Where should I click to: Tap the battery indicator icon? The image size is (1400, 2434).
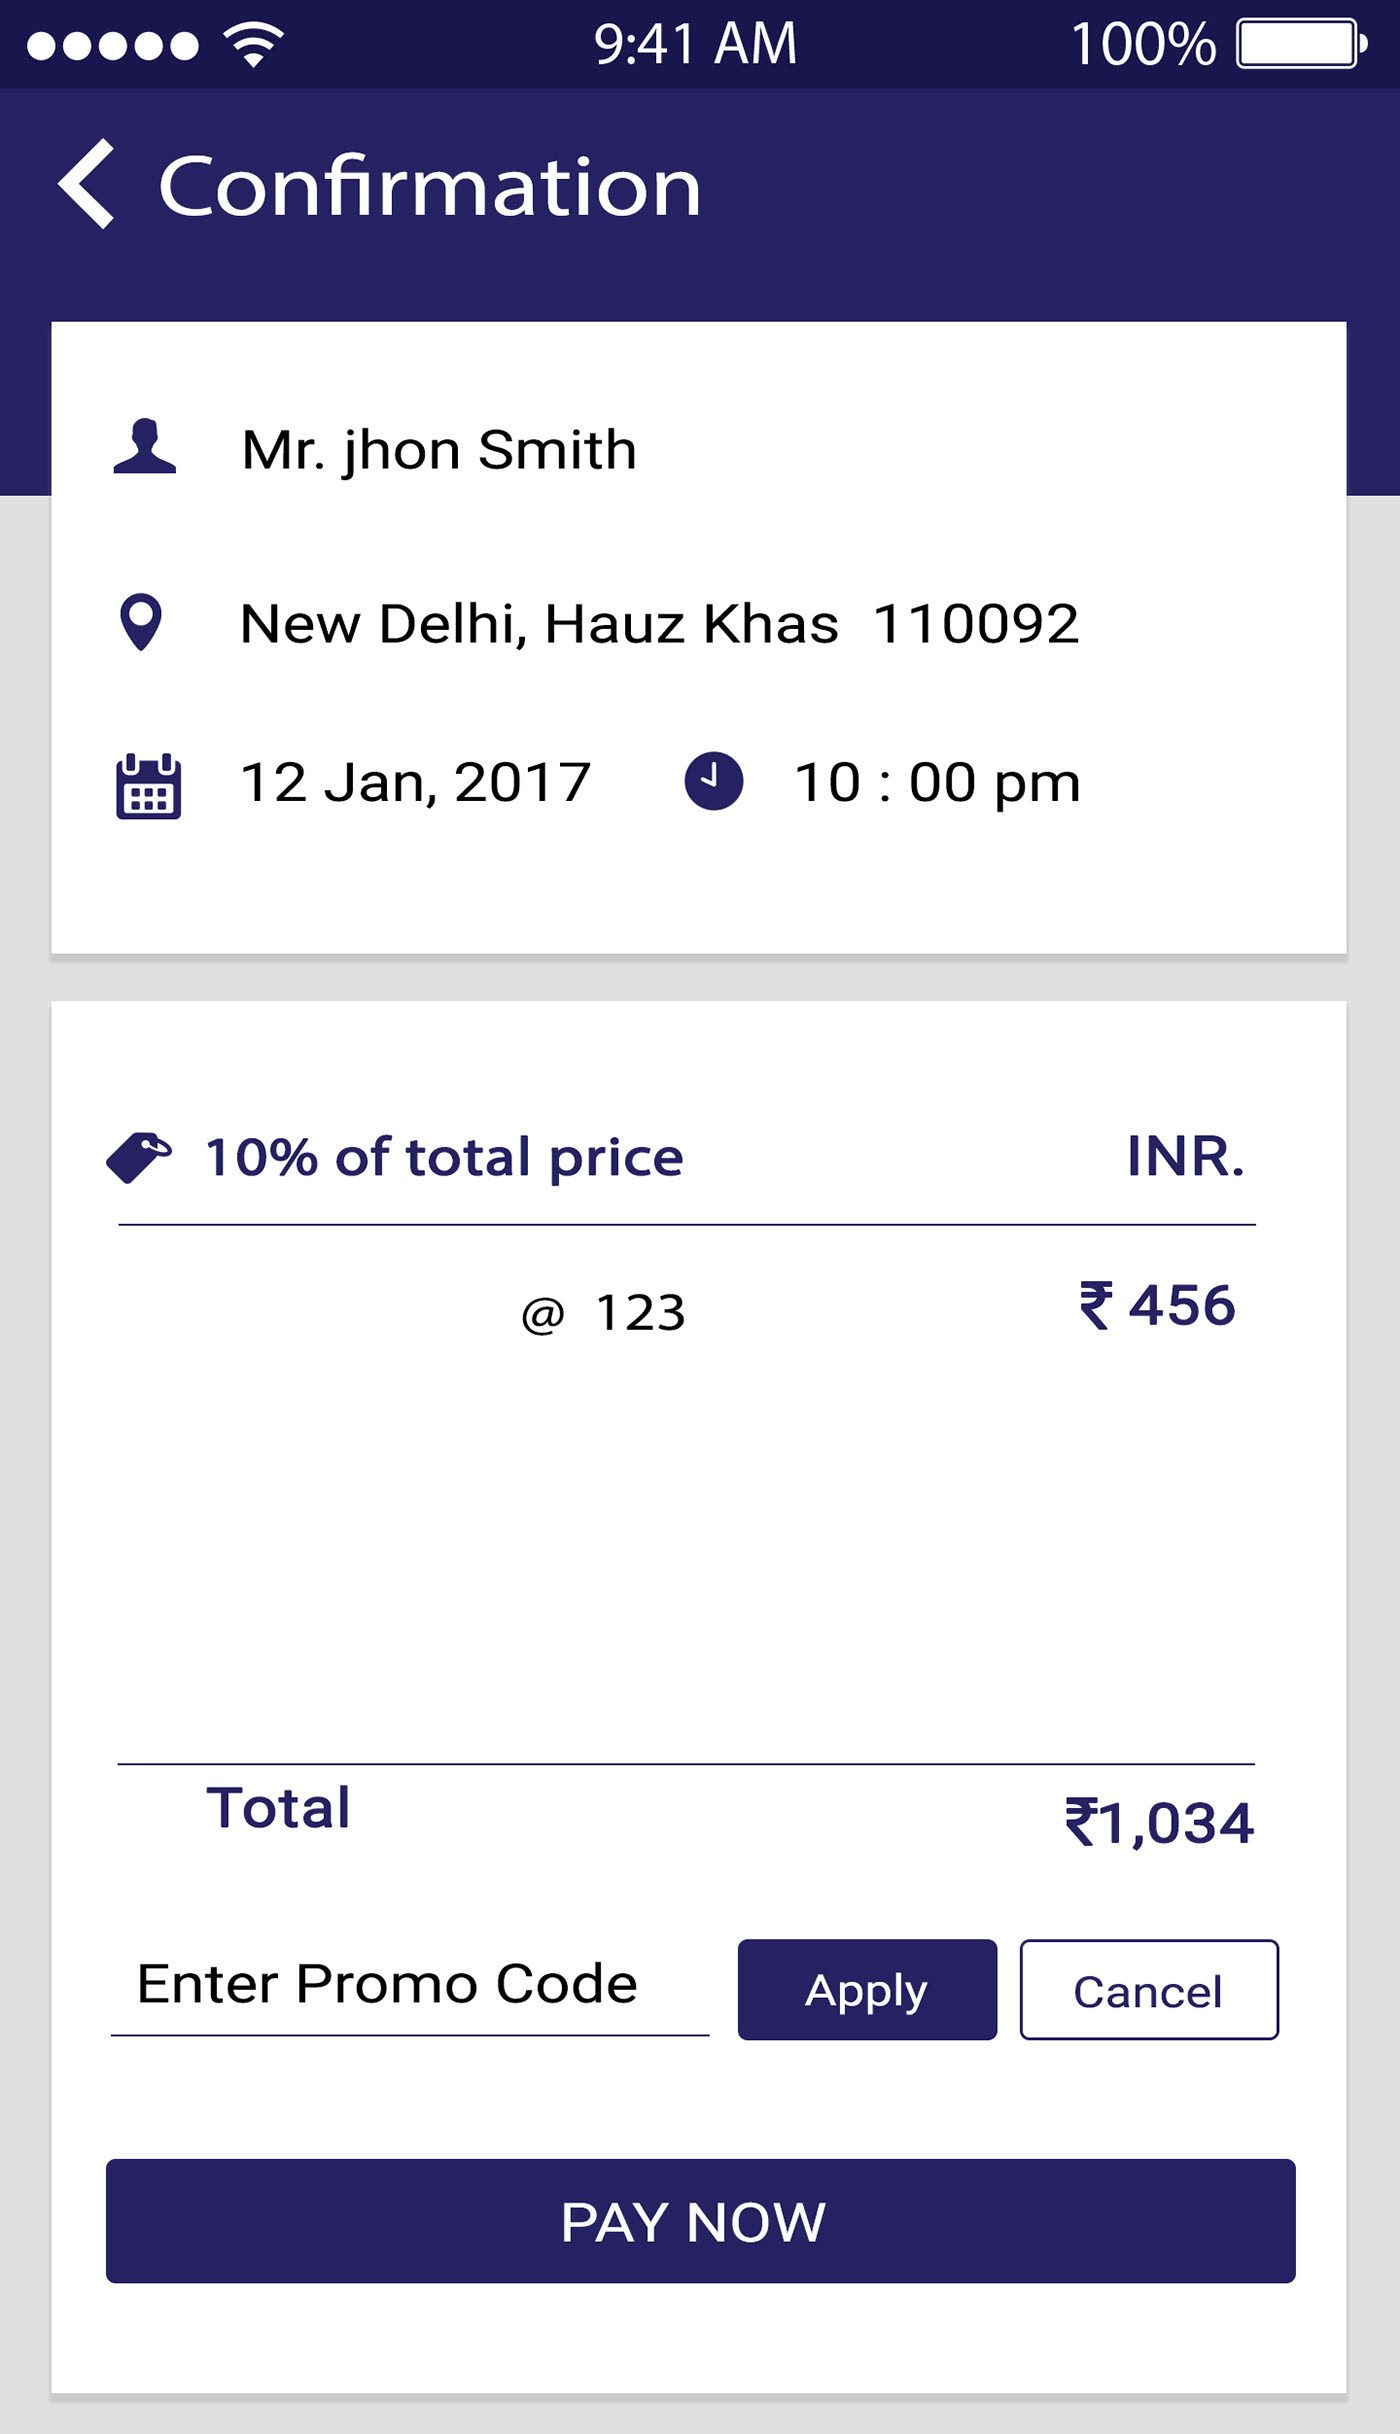pyautogui.click(x=1302, y=44)
